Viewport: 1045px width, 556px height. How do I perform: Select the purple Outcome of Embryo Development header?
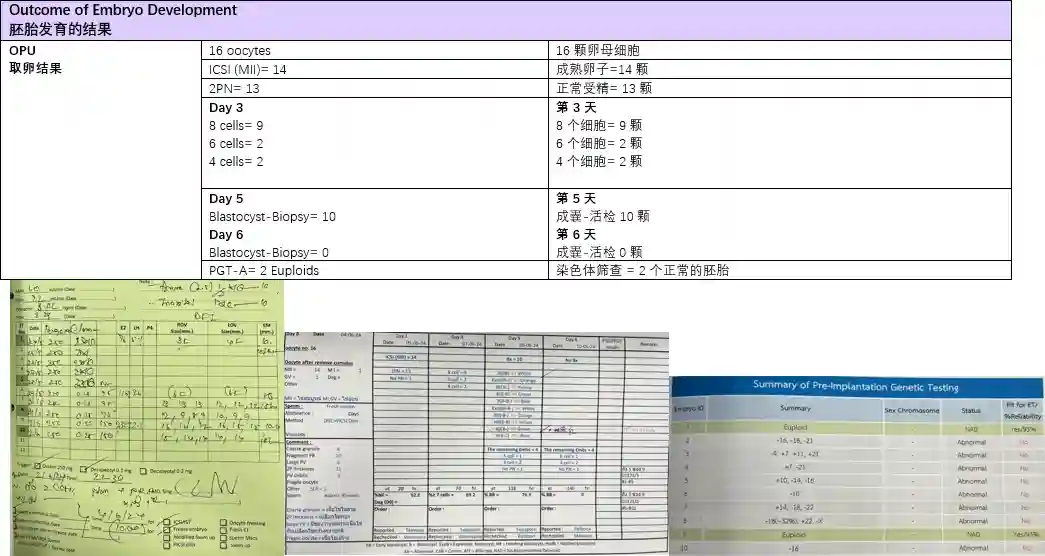coord(505,20)
